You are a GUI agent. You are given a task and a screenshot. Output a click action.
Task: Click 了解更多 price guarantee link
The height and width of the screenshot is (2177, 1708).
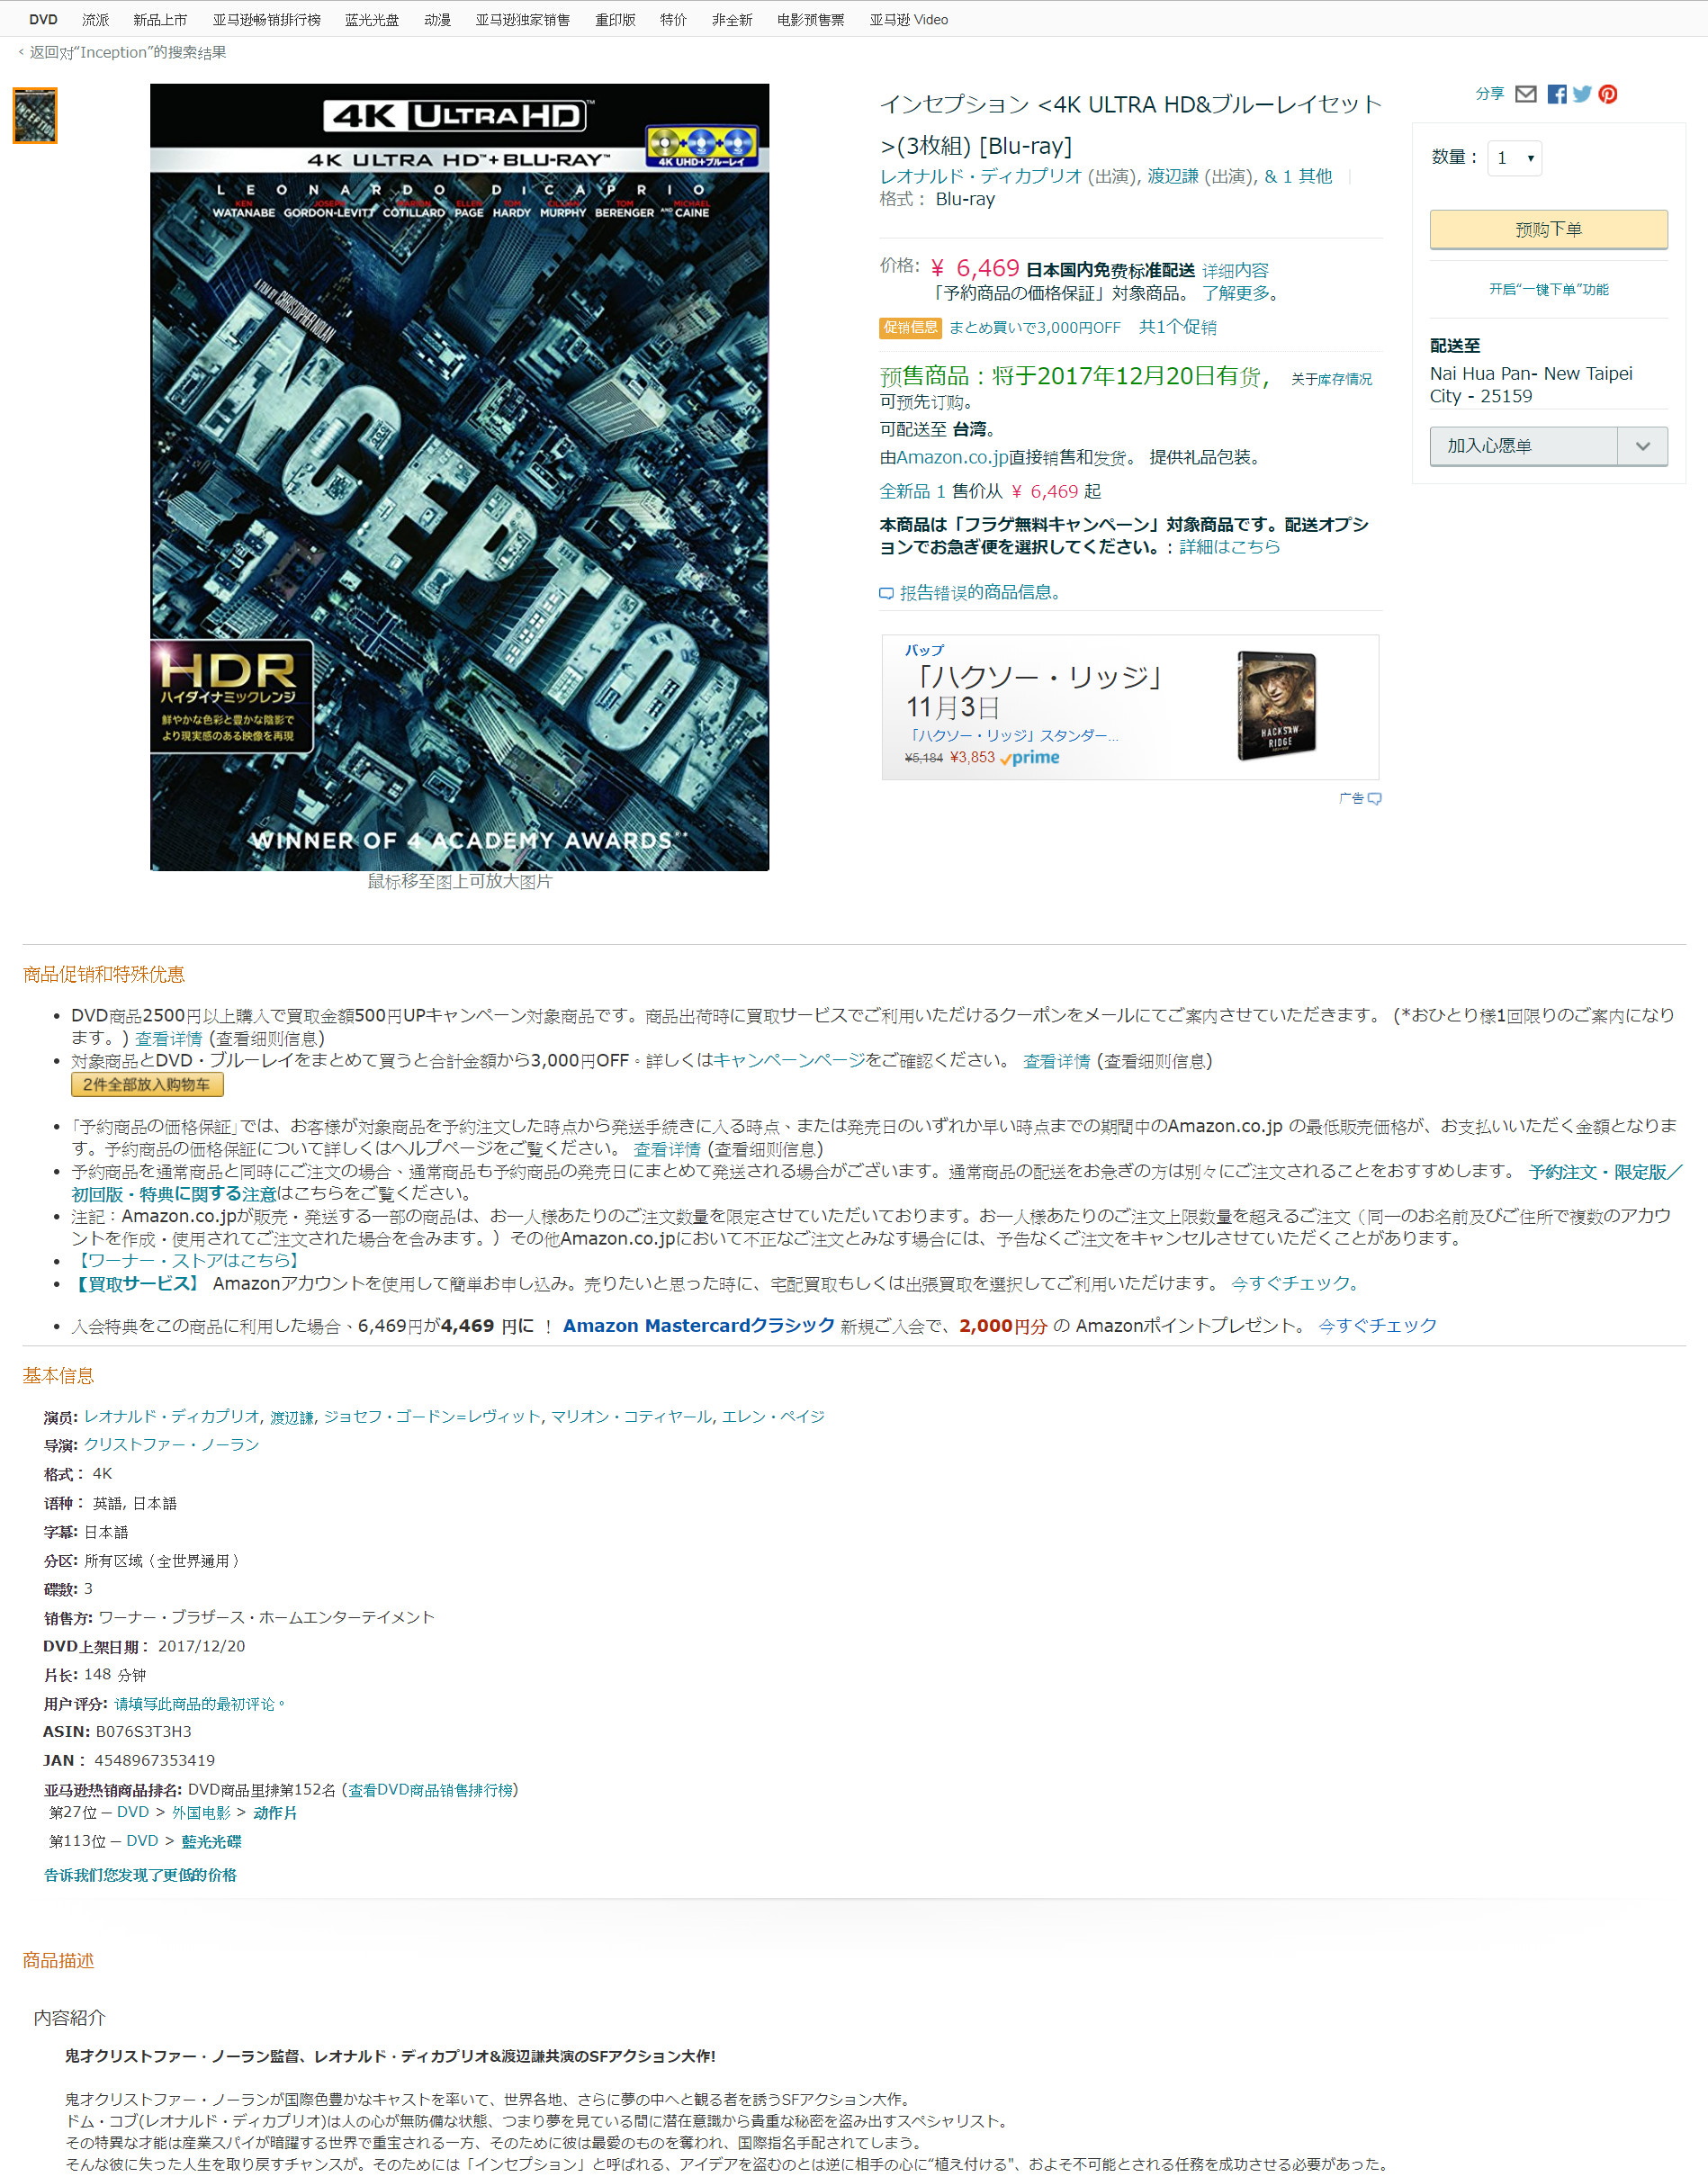(x=1236, y=294)
